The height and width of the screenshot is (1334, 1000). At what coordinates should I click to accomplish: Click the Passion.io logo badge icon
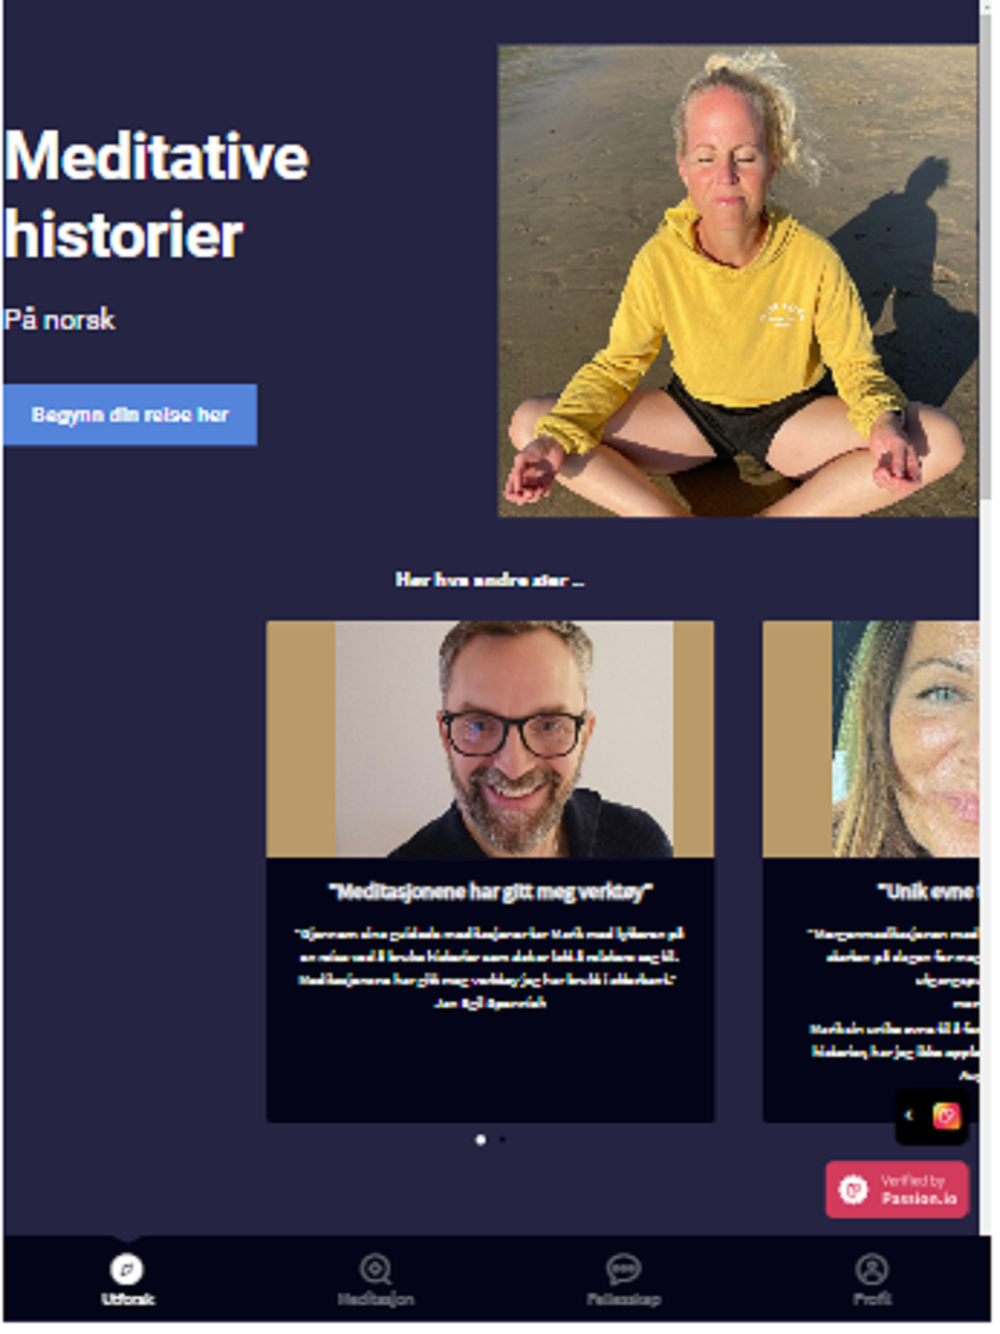point(853,1189)
